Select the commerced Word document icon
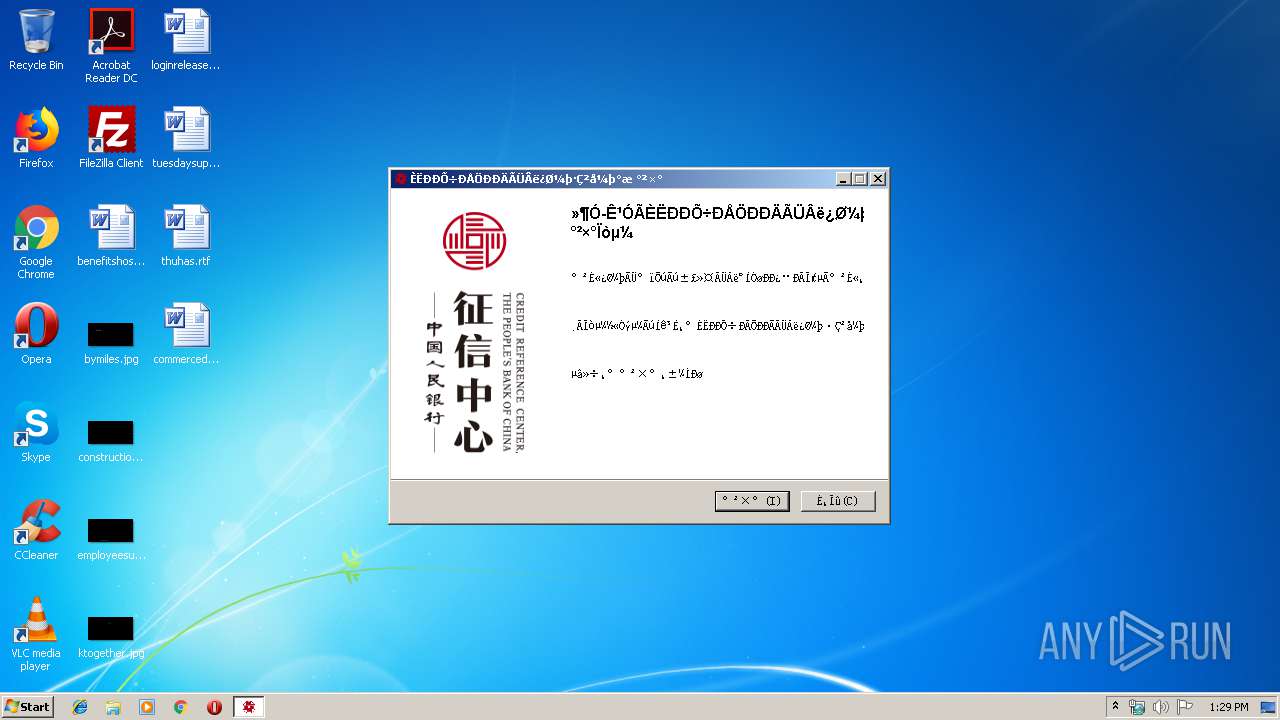1280x720 pixels. click(186, 334)
